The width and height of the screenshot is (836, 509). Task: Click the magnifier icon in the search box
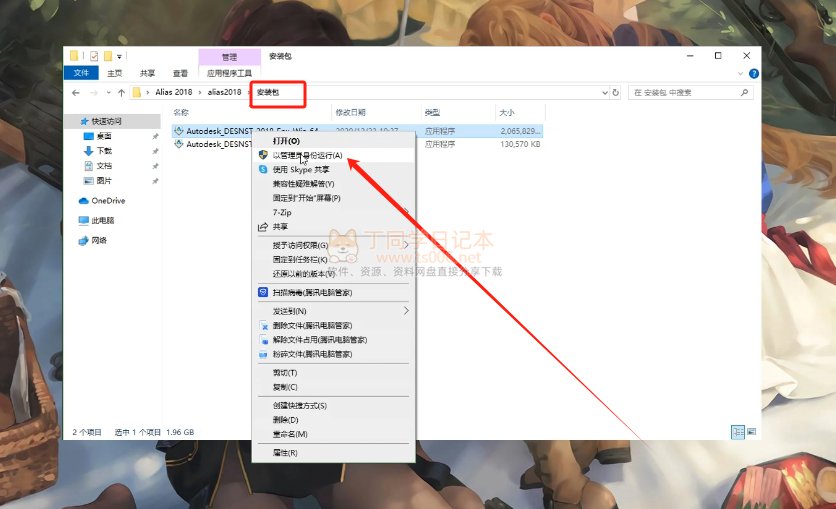744,92
